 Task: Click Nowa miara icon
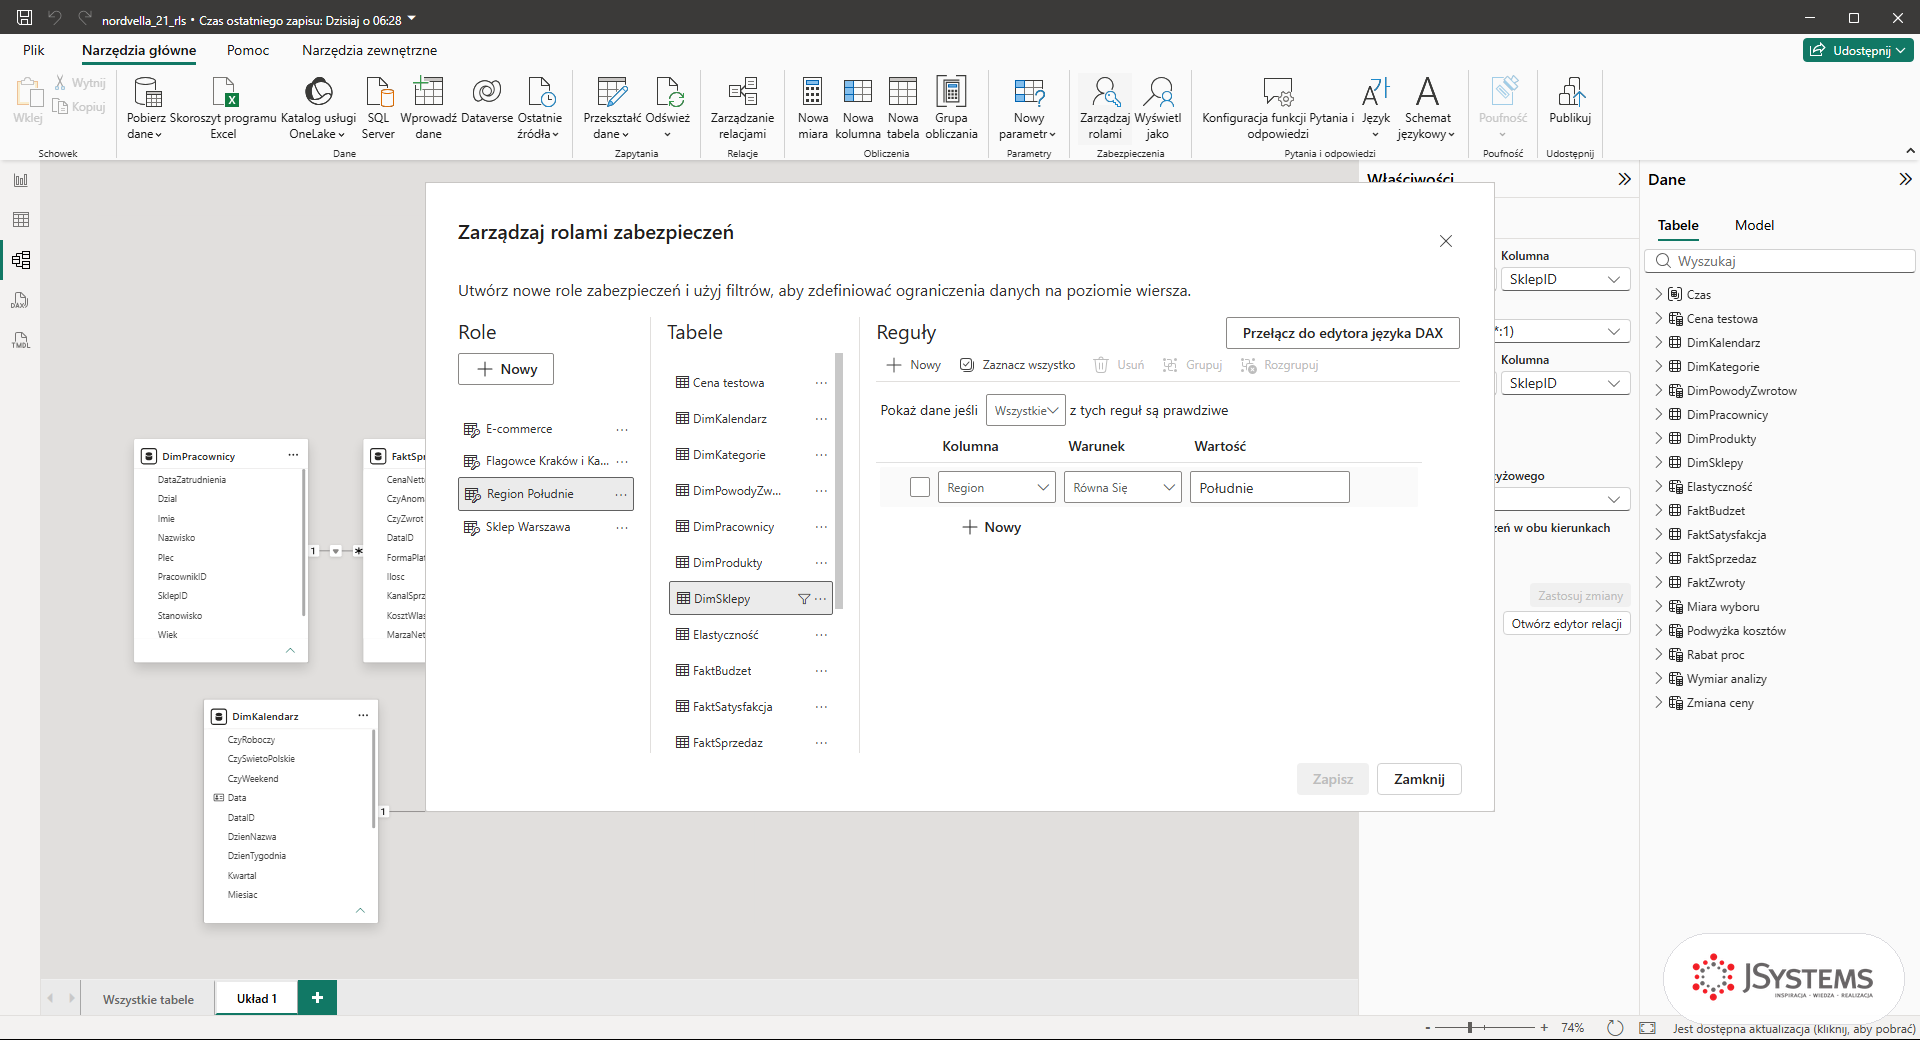(x=812, y=108)
